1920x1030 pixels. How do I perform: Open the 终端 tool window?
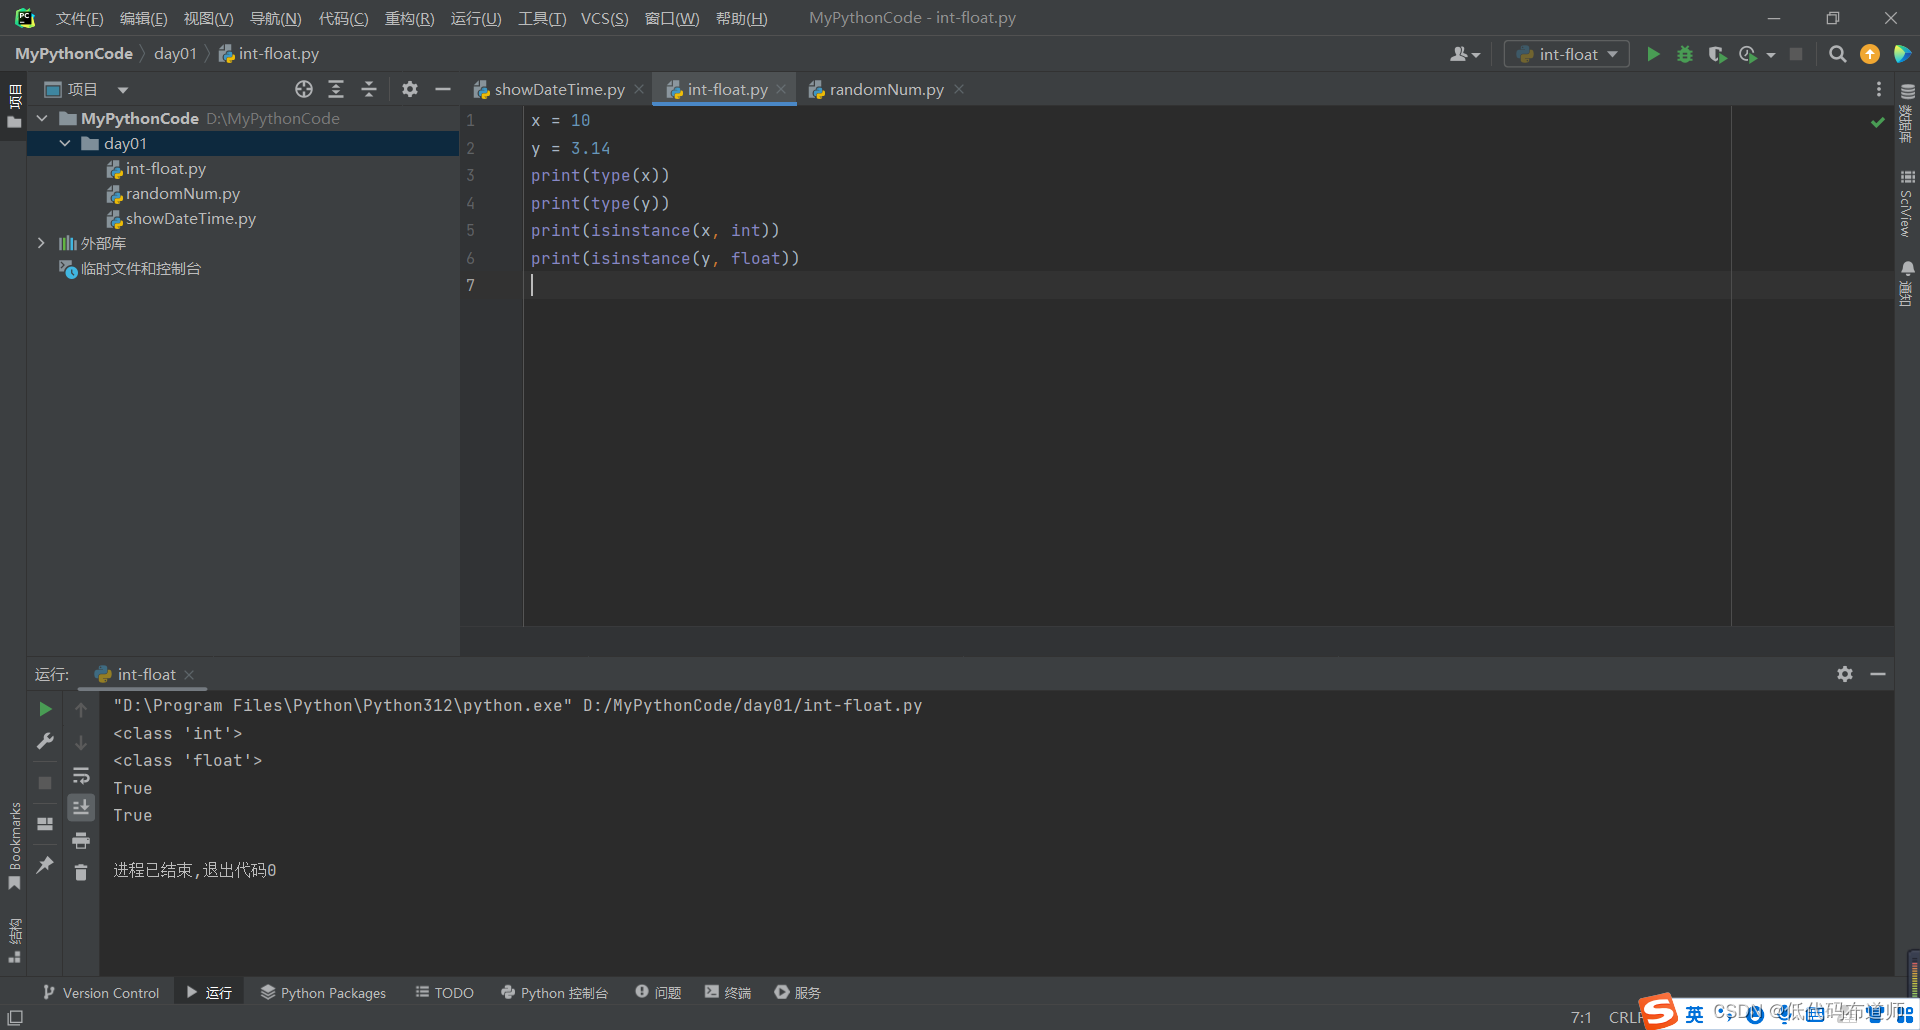[x=728, y=992]
